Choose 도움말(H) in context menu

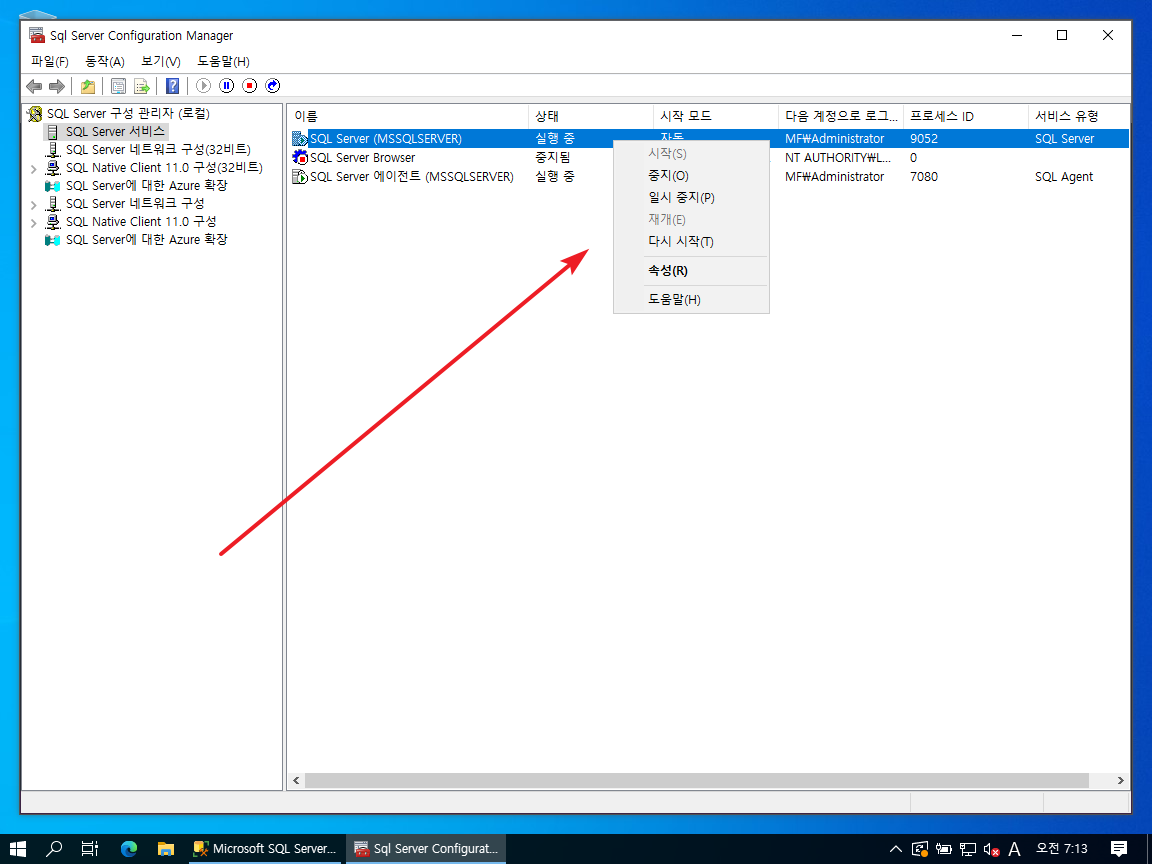[x=691, y=300]
